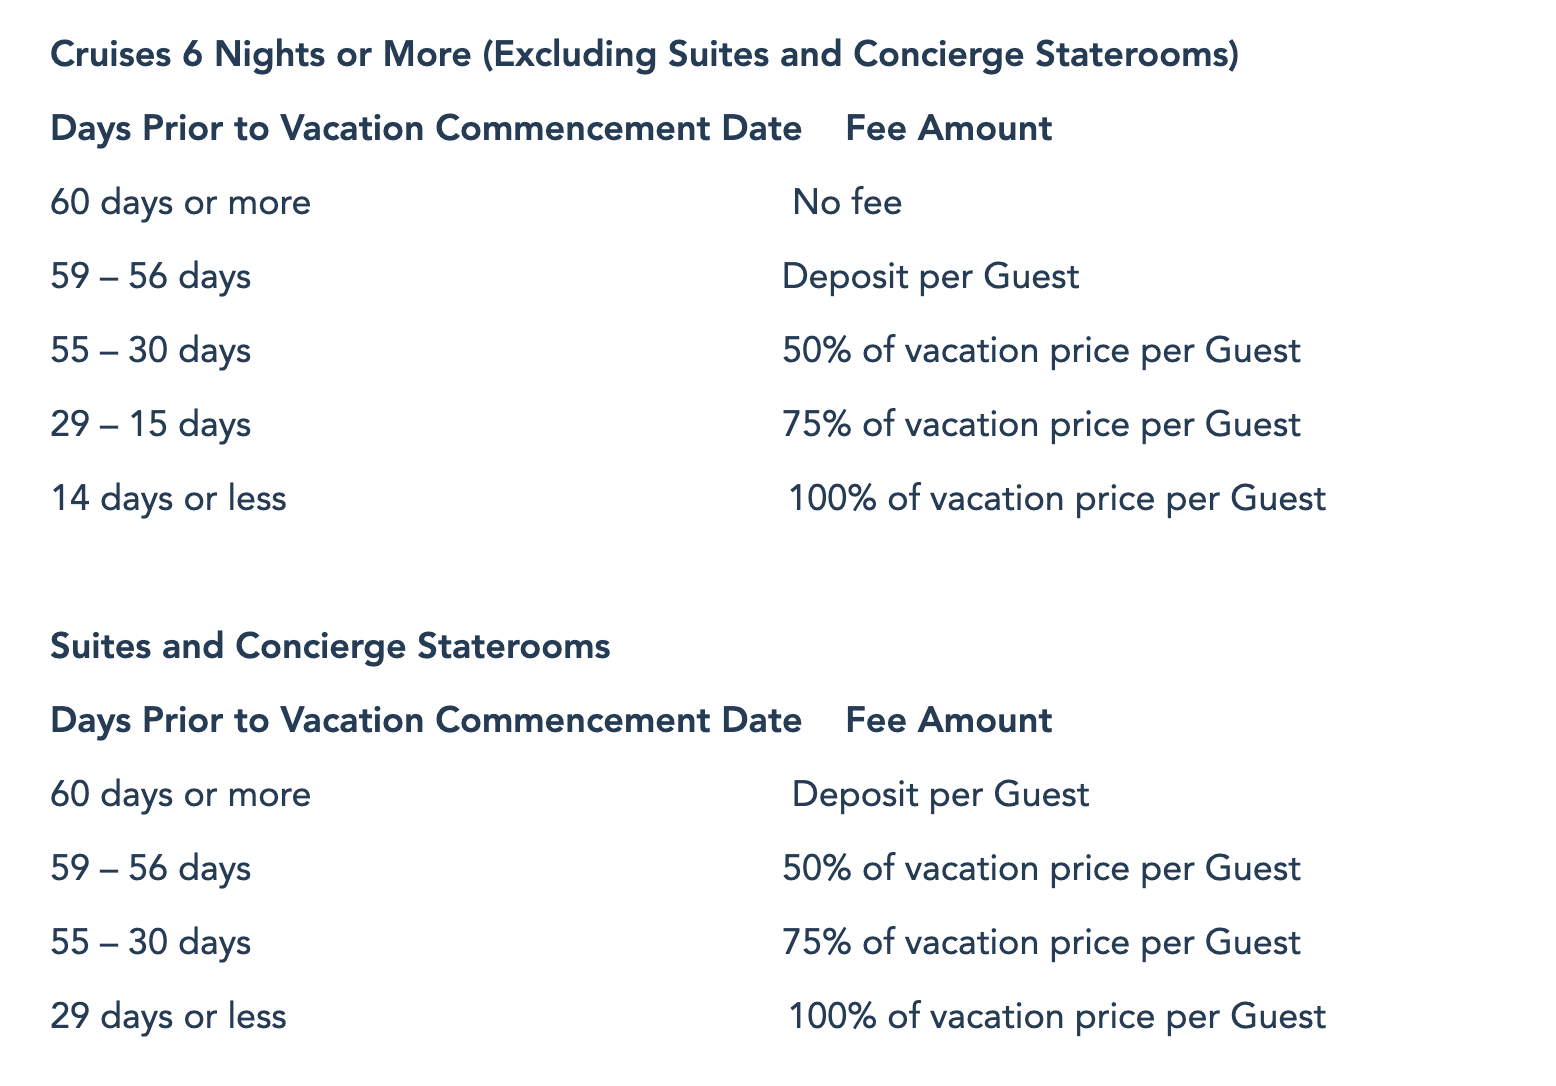The height and width of the screenshot is (1086, 1556).
Task: Select the "29 days or less" row label
Action: click(168, 1017)
